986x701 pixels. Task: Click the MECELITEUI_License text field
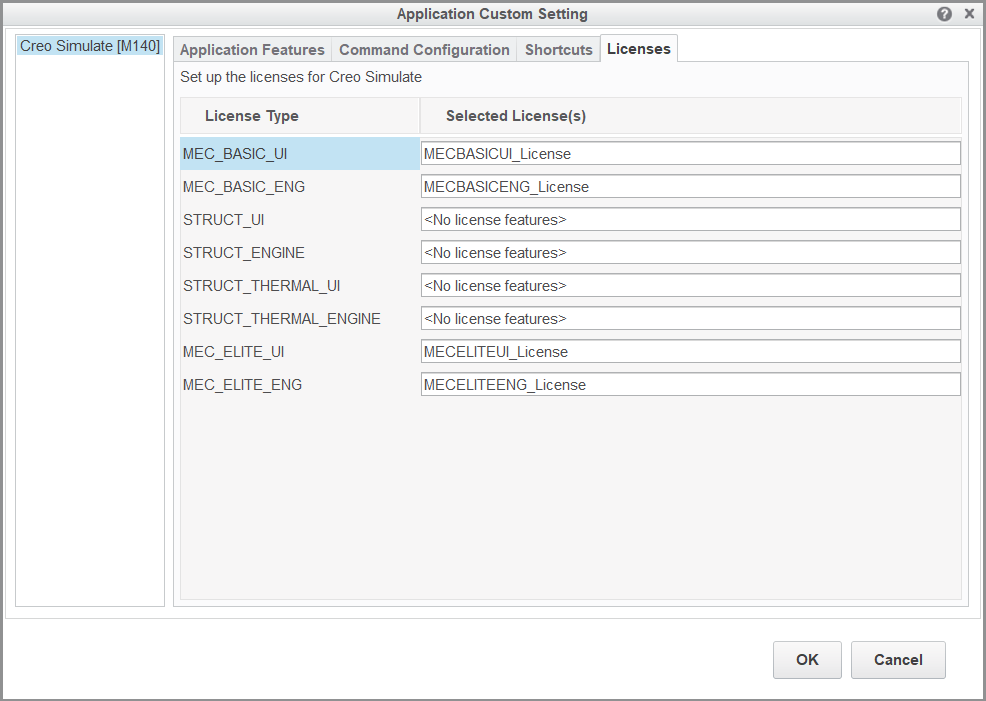[x=690, y=351]
